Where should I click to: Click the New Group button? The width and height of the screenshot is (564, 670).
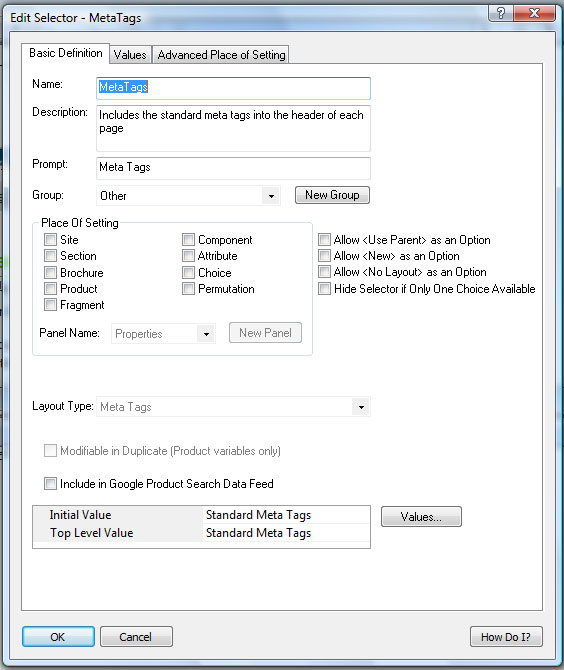point(332,195)
